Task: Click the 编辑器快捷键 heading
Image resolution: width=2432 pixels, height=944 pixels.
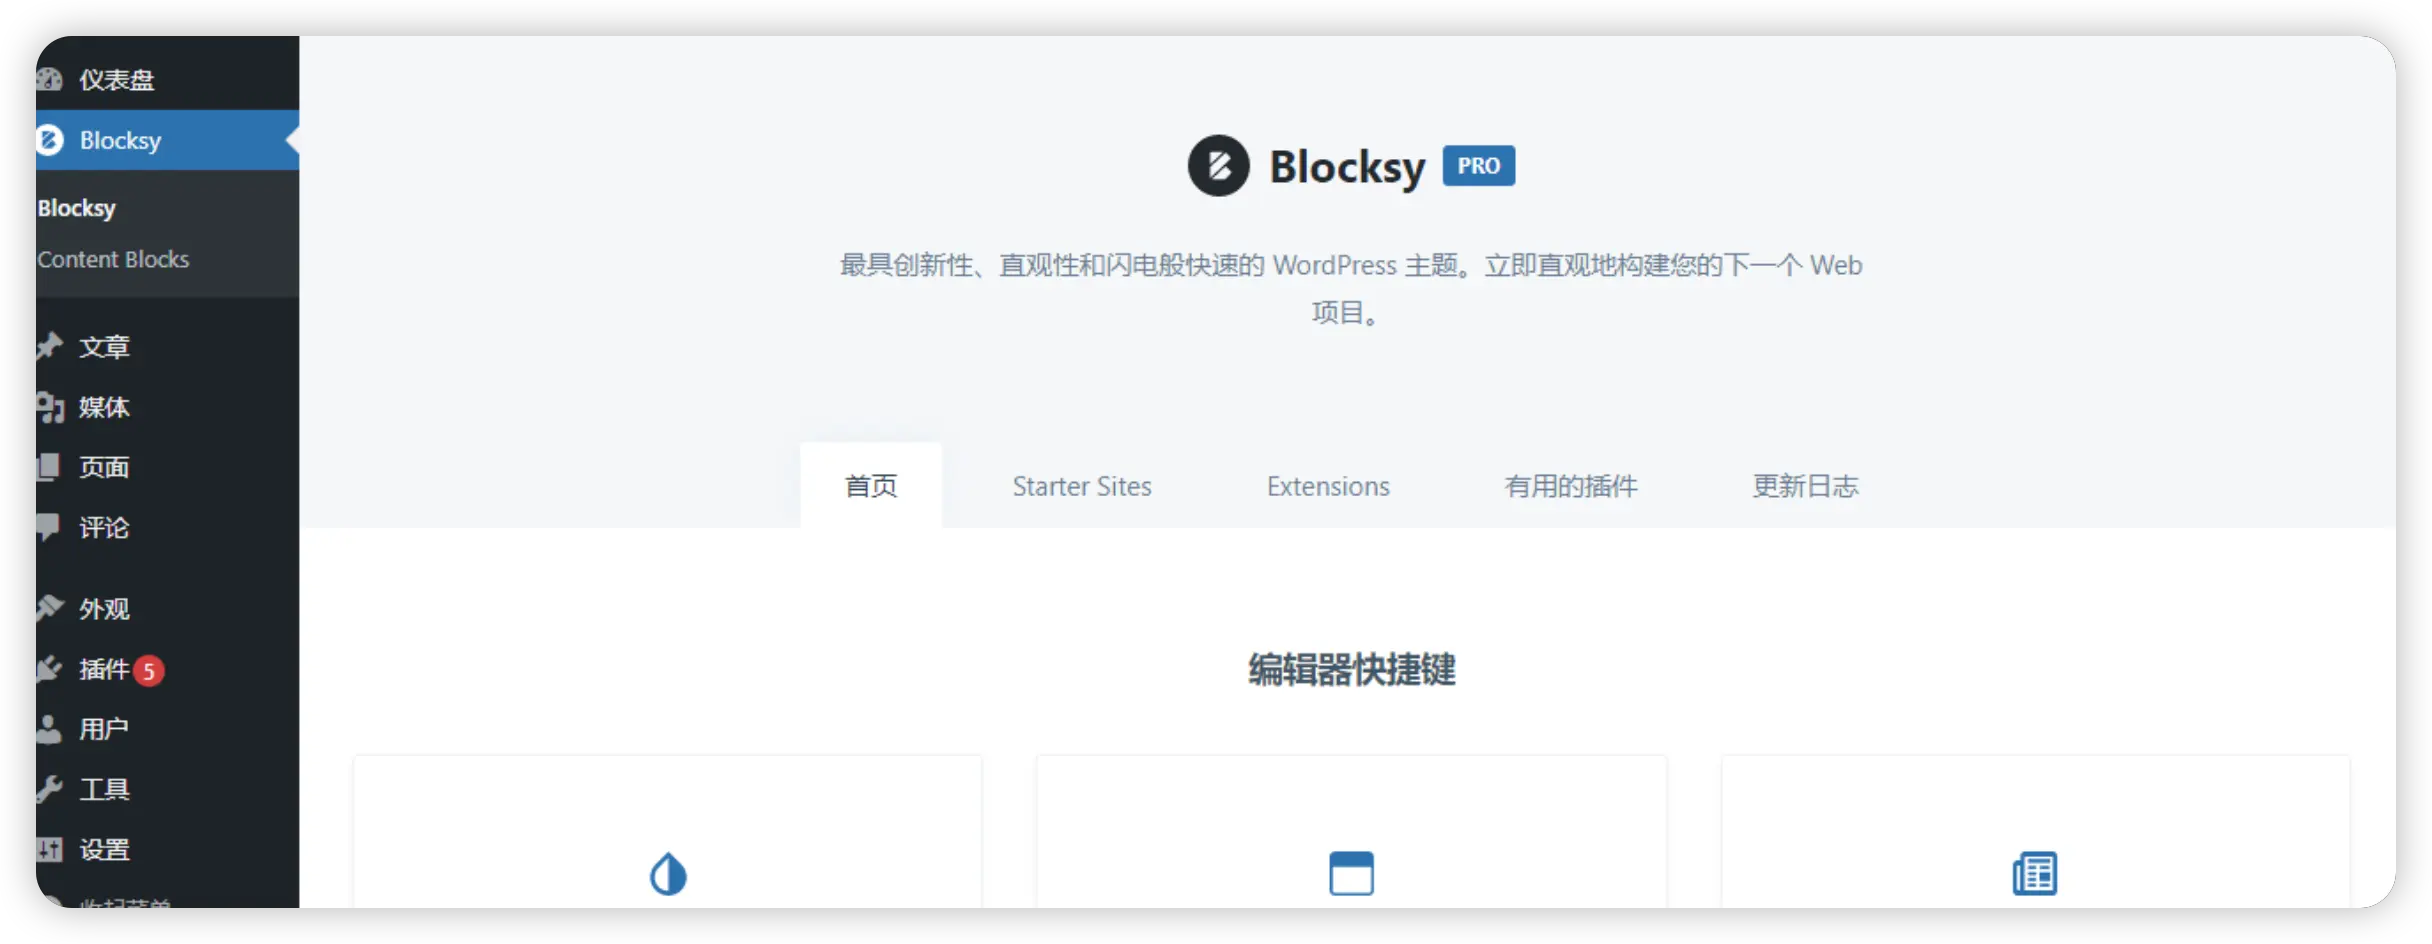Action: point(1352,670)
